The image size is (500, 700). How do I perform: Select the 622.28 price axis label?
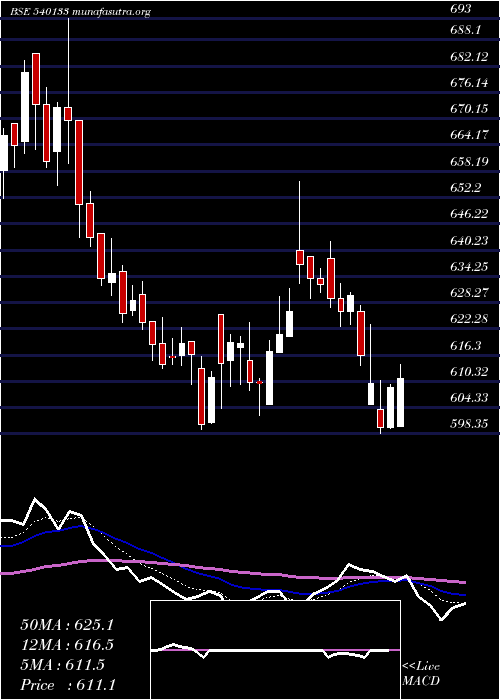[x=470, y=319]
